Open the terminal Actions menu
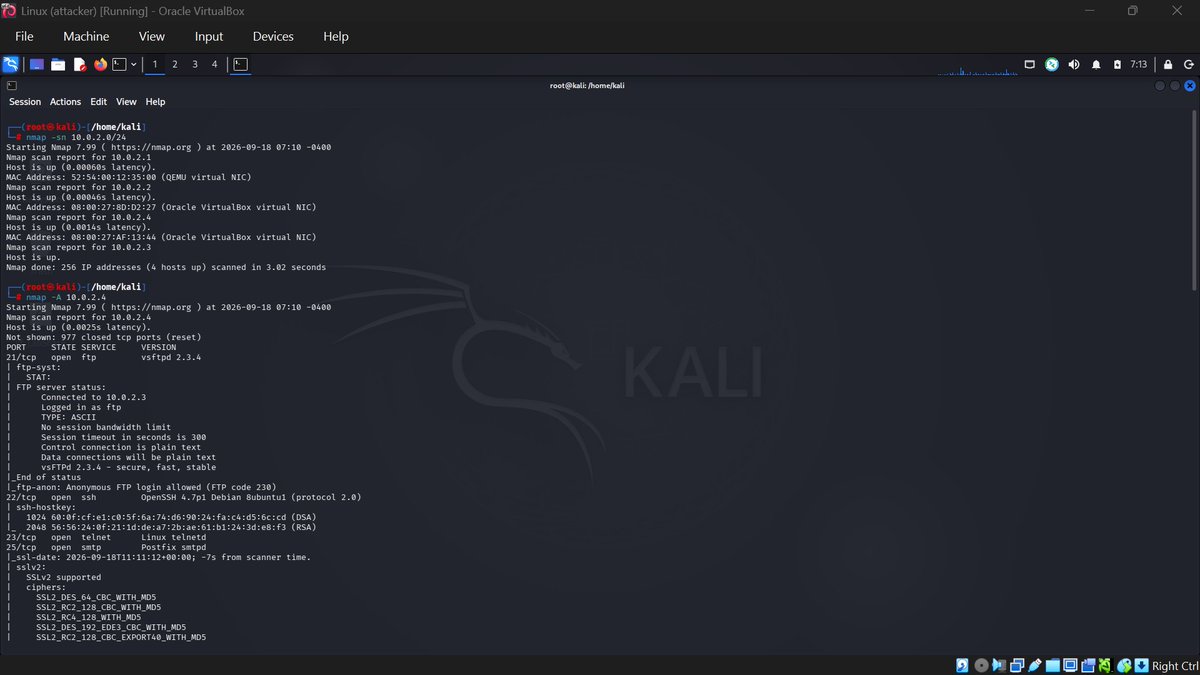 click(x=66, y=102)
